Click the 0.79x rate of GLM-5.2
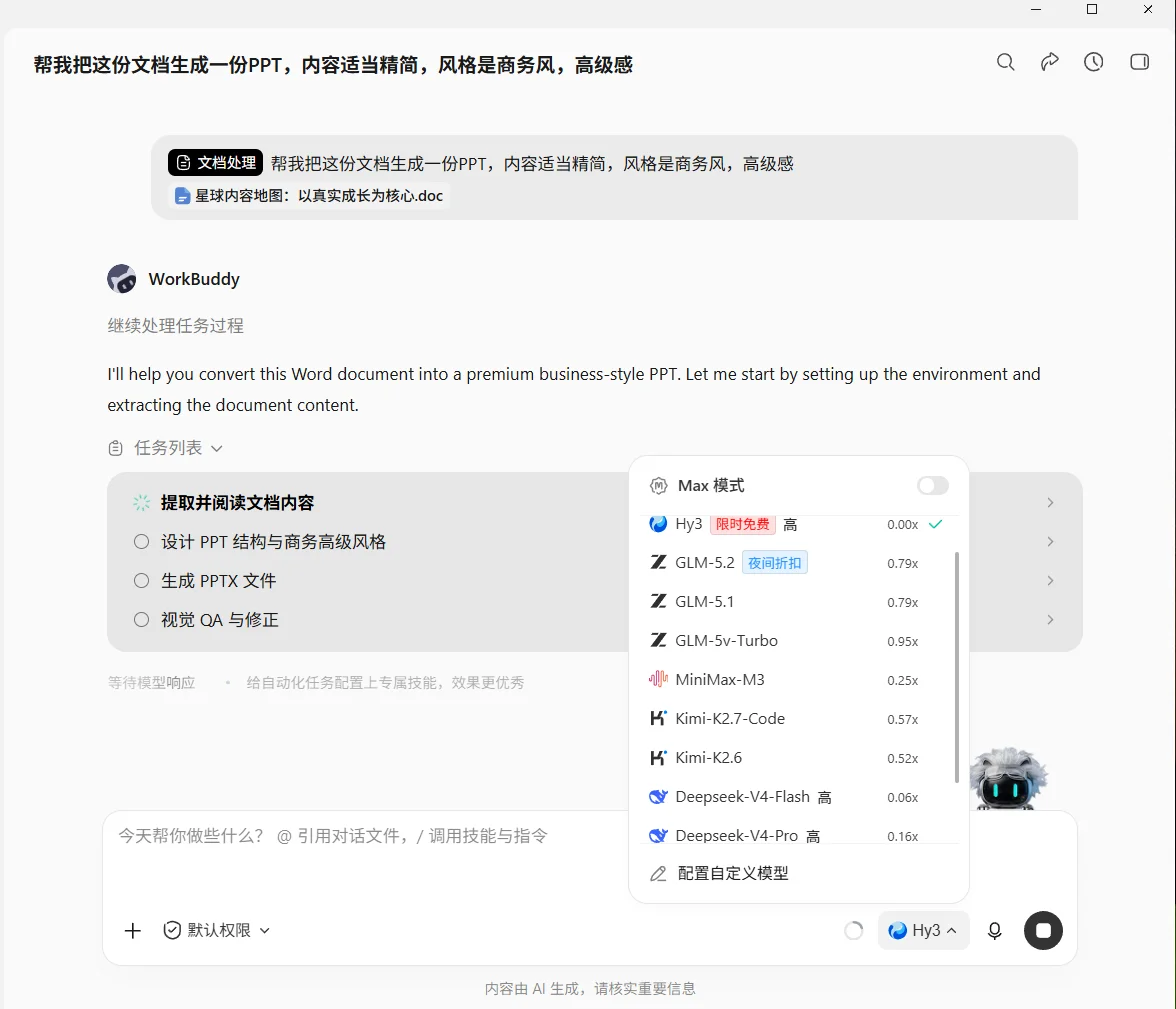 pyautogui.click(x=902, y=563)
